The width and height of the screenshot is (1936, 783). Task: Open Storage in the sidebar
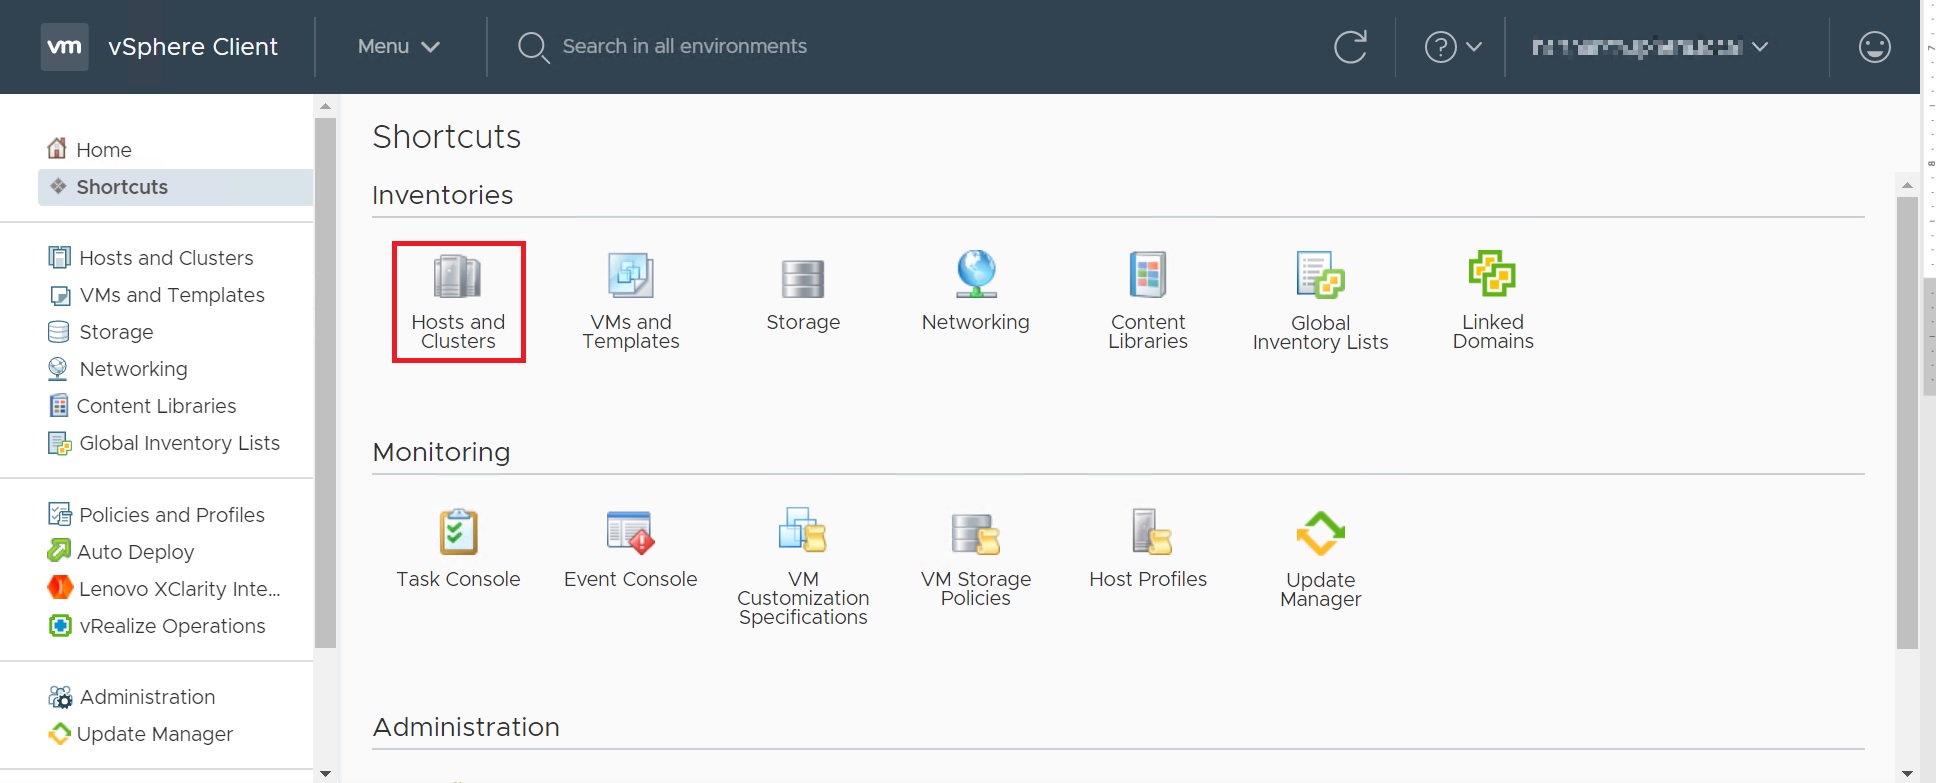coord(101,332)
